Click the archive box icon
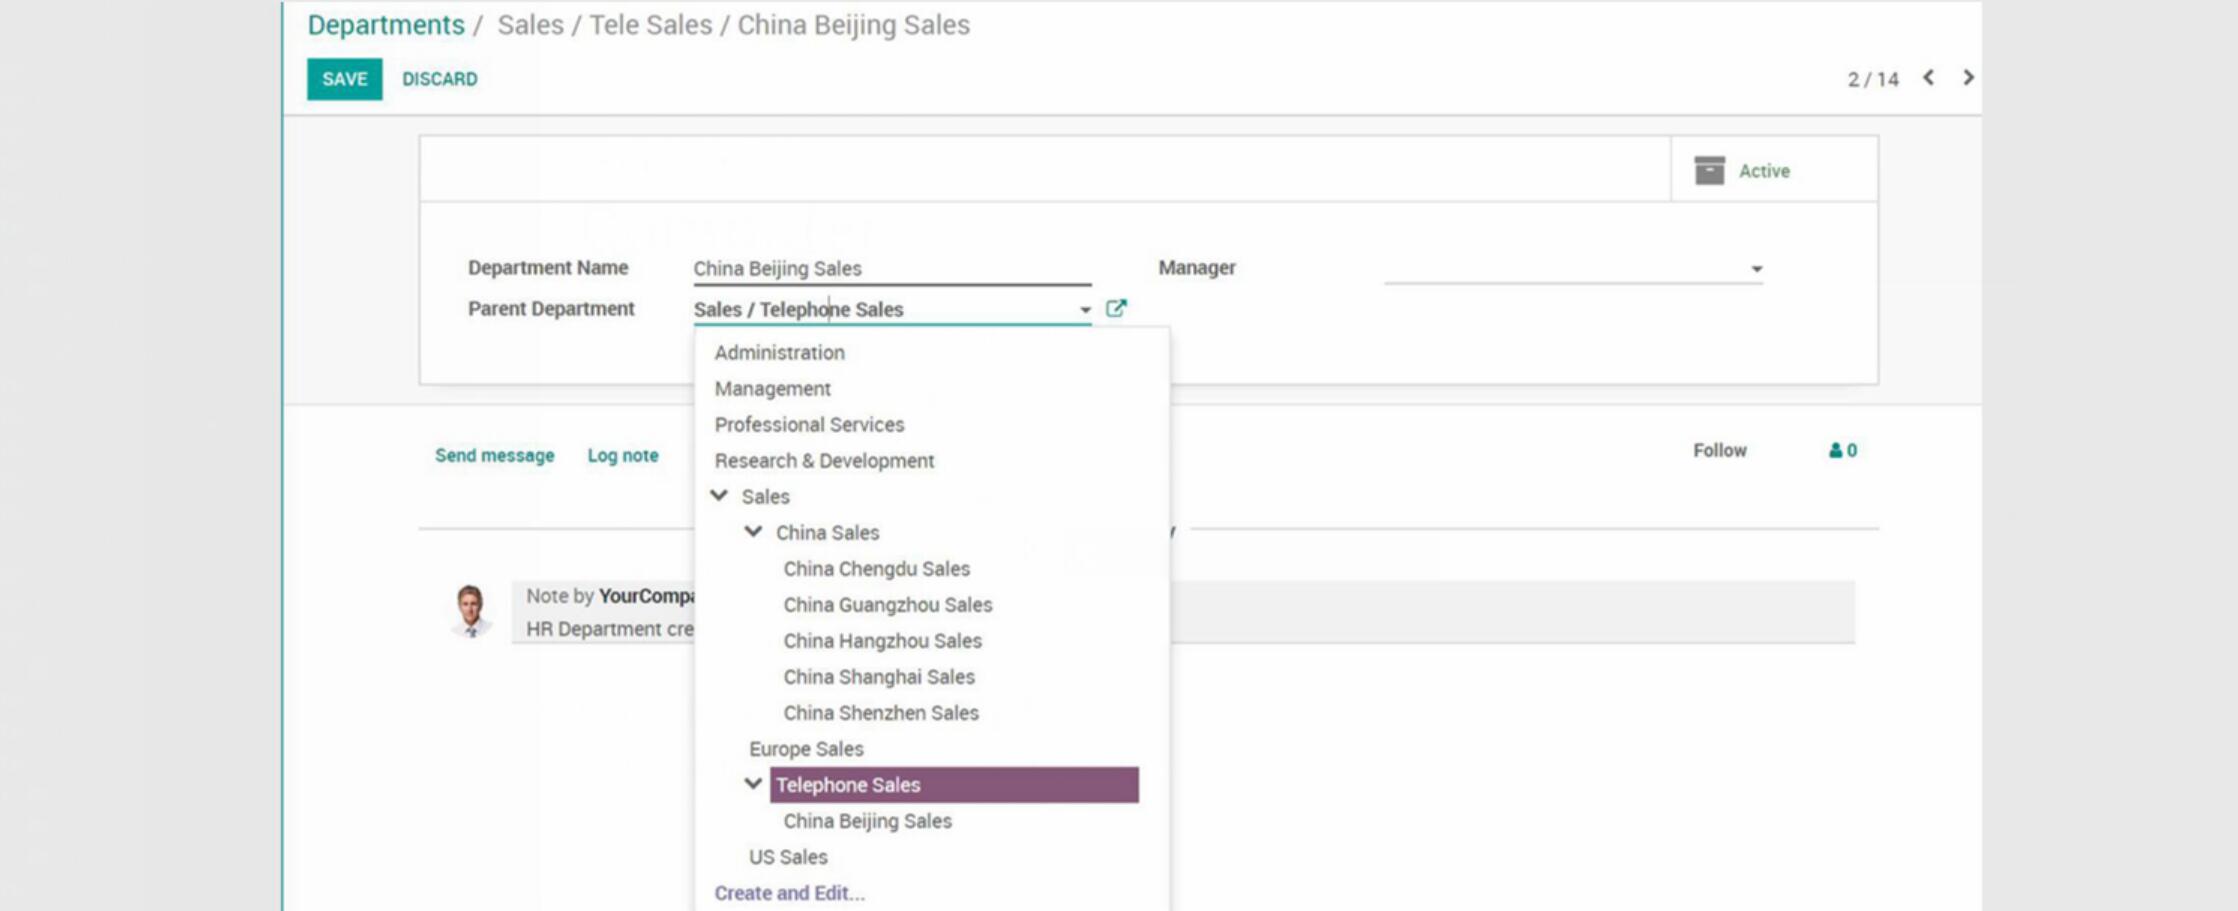 click(1709, 171)
